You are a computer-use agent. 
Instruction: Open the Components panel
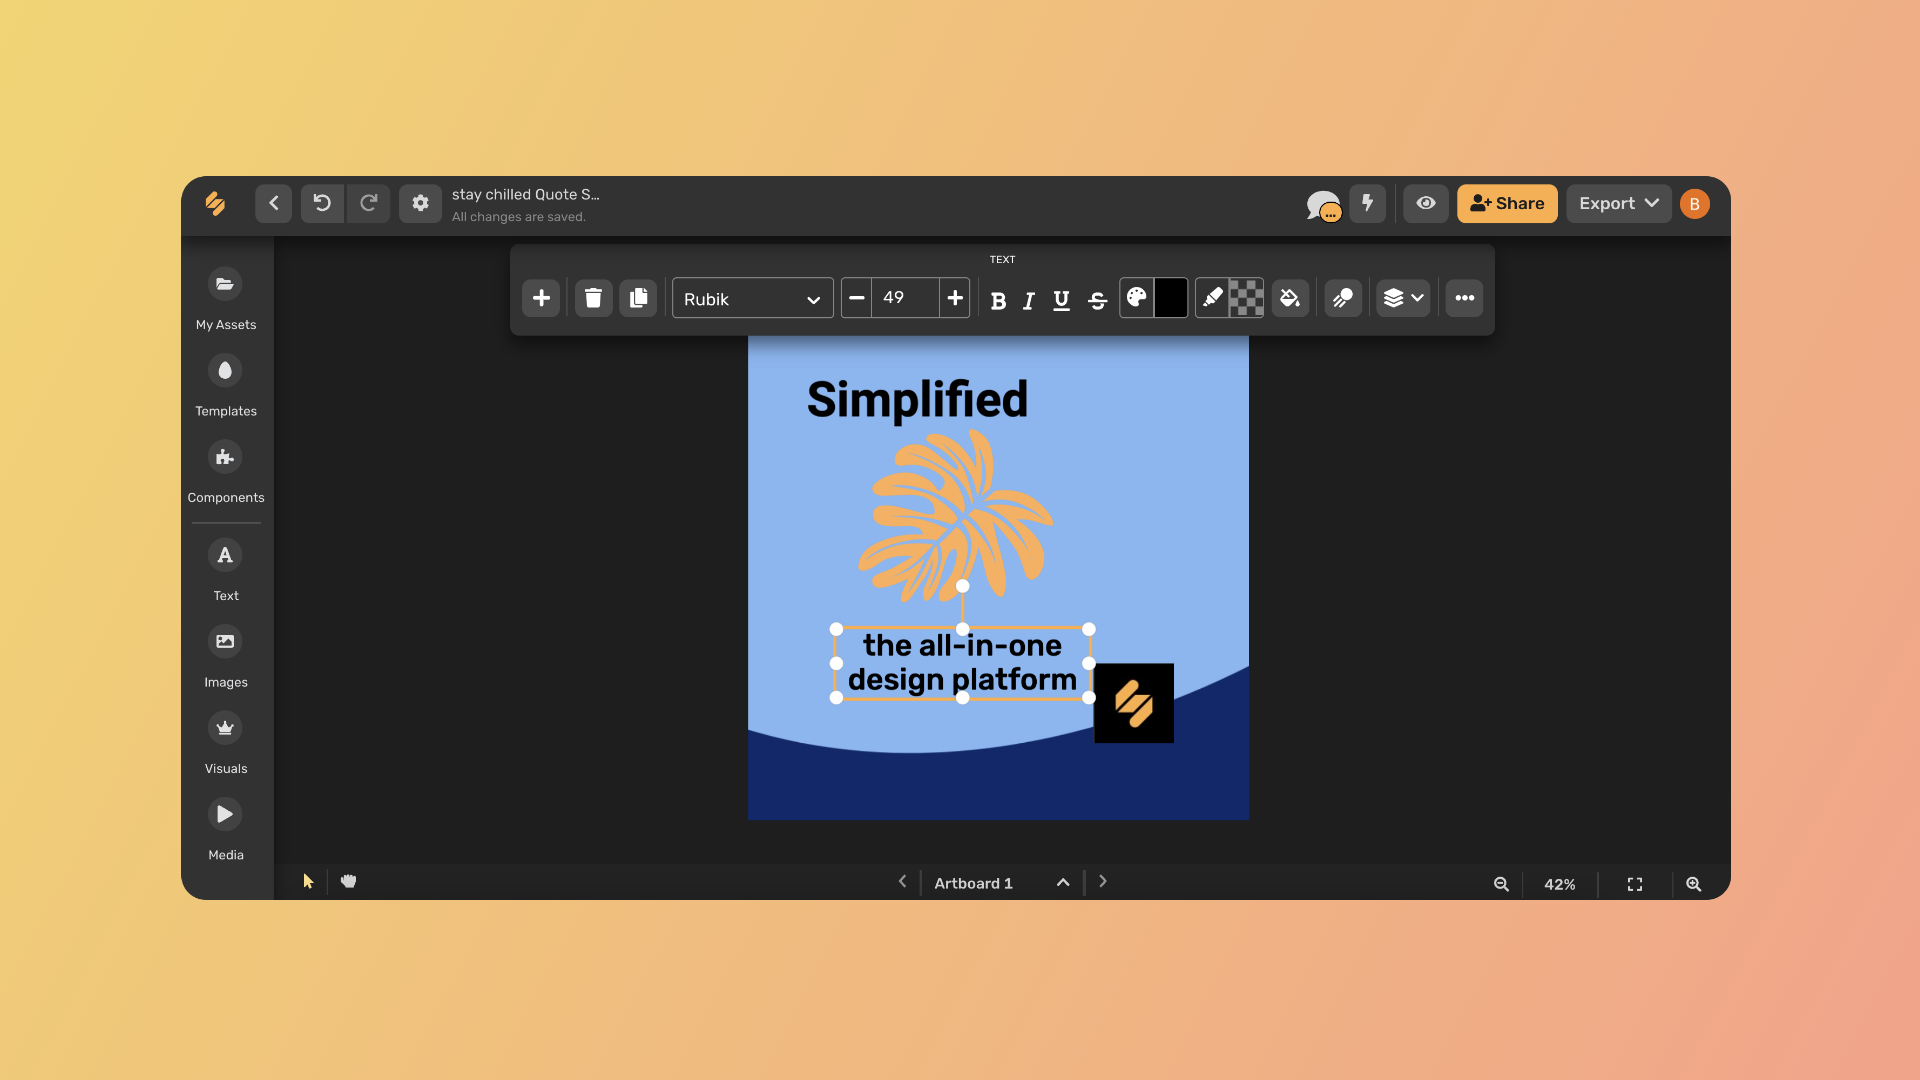(x=226, y=471)
